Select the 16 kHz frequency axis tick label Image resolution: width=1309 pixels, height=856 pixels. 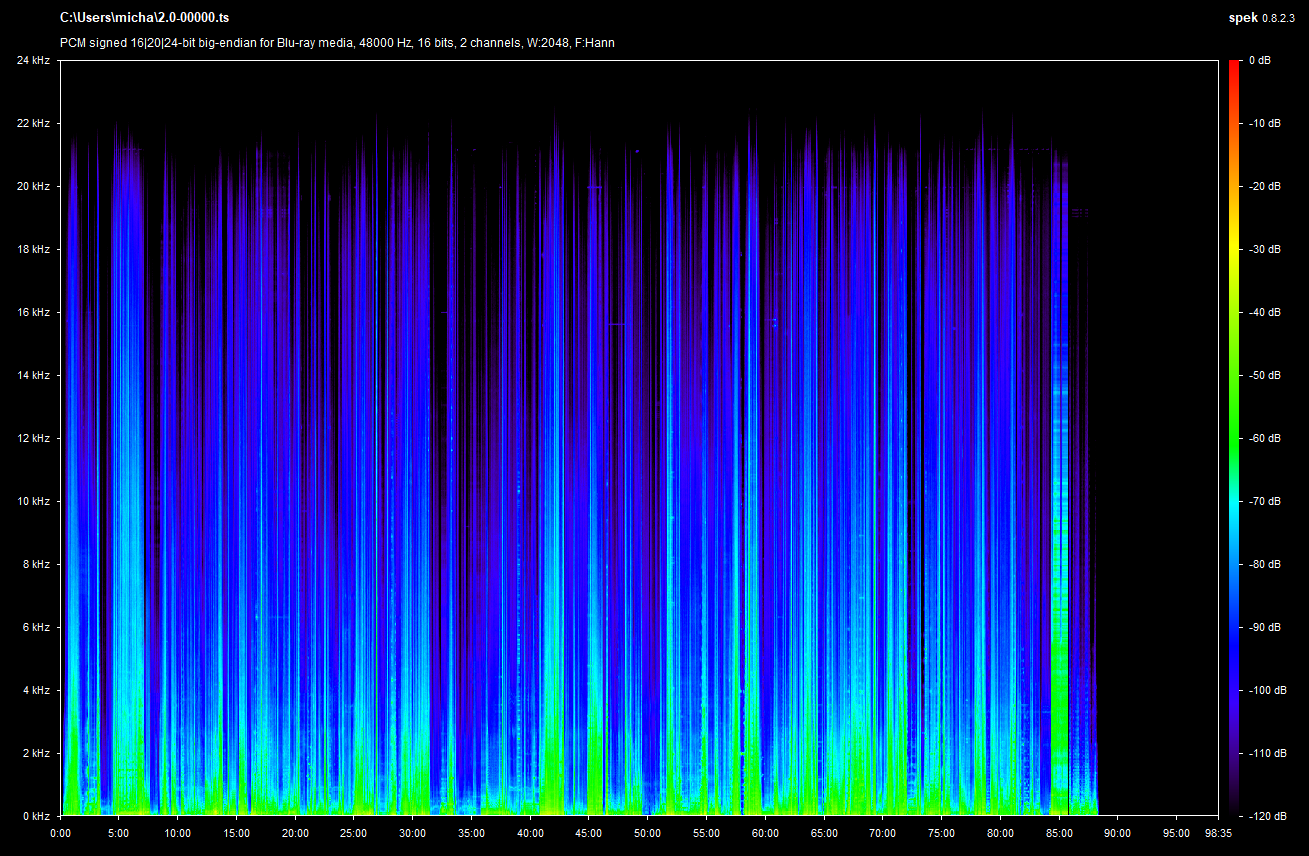34,312
